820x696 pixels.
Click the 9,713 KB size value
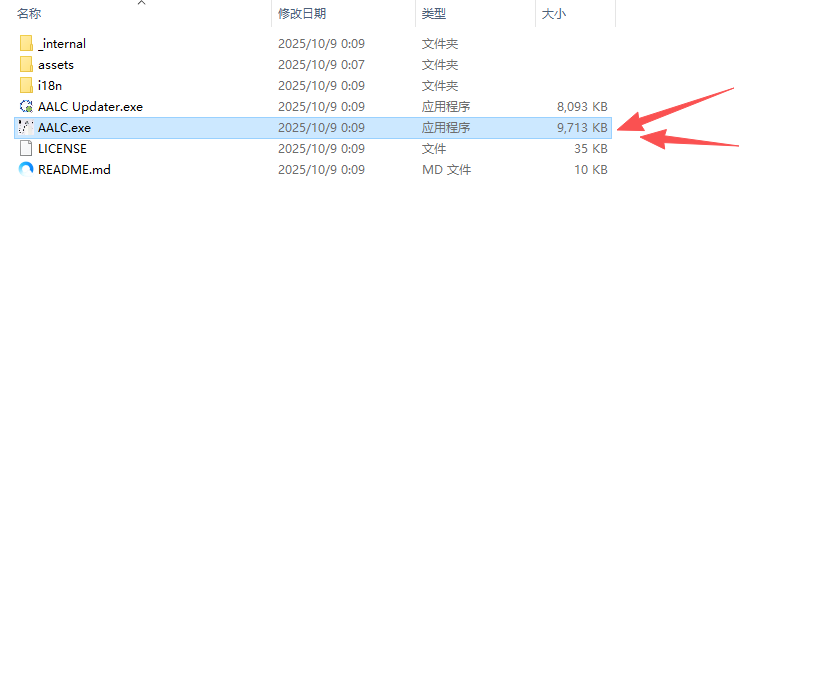pyautogui.click(x=582, y=128)
